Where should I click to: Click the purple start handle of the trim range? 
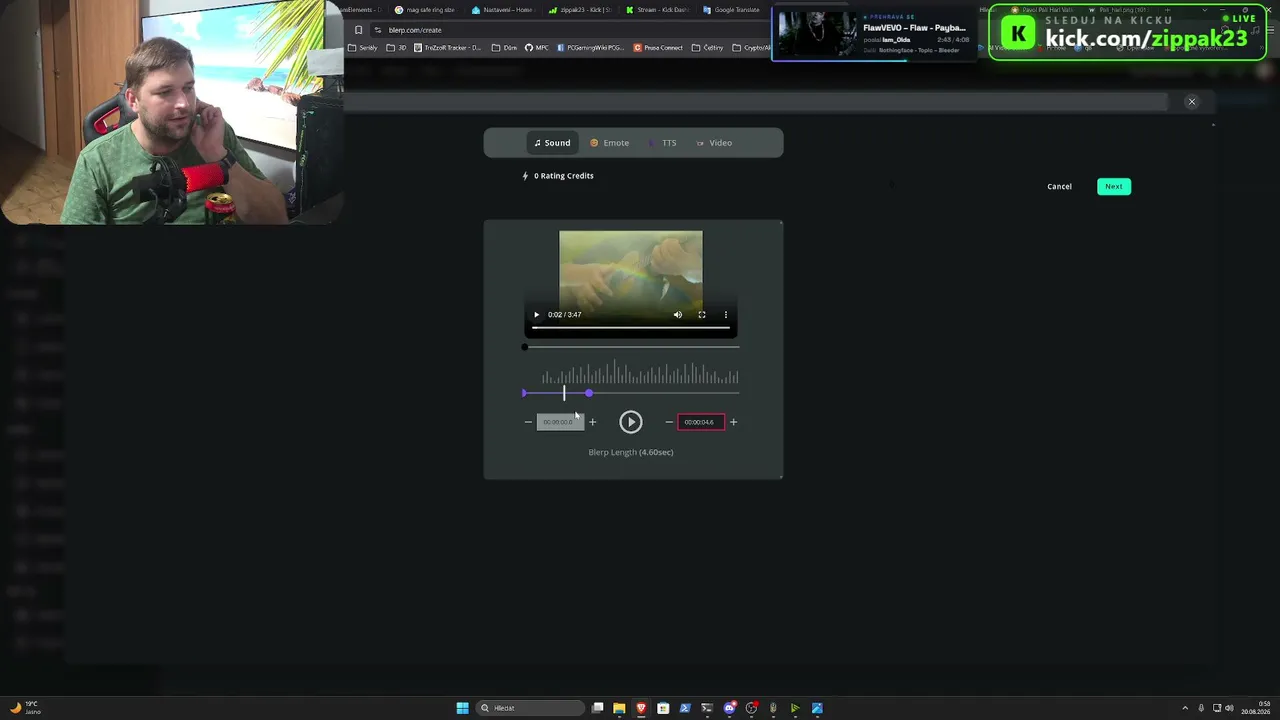click(x=524, y=393)
